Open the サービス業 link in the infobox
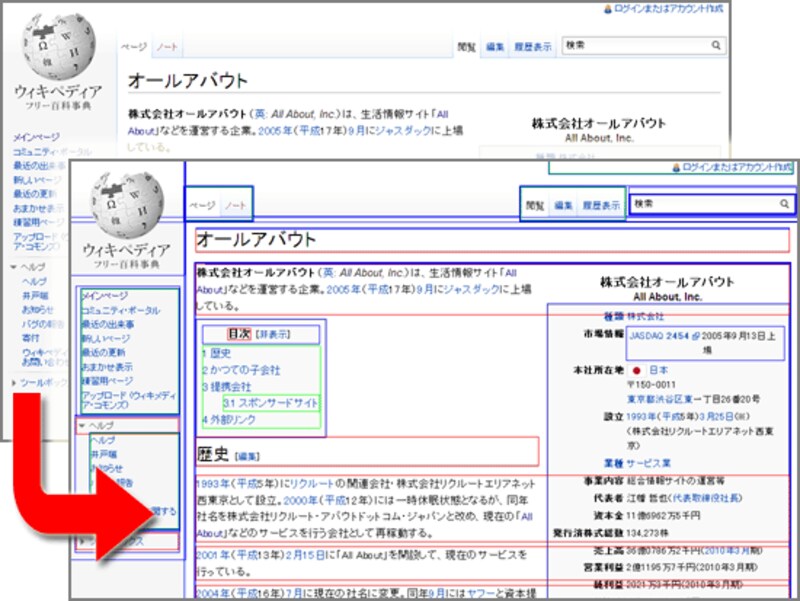 (648, 463)
